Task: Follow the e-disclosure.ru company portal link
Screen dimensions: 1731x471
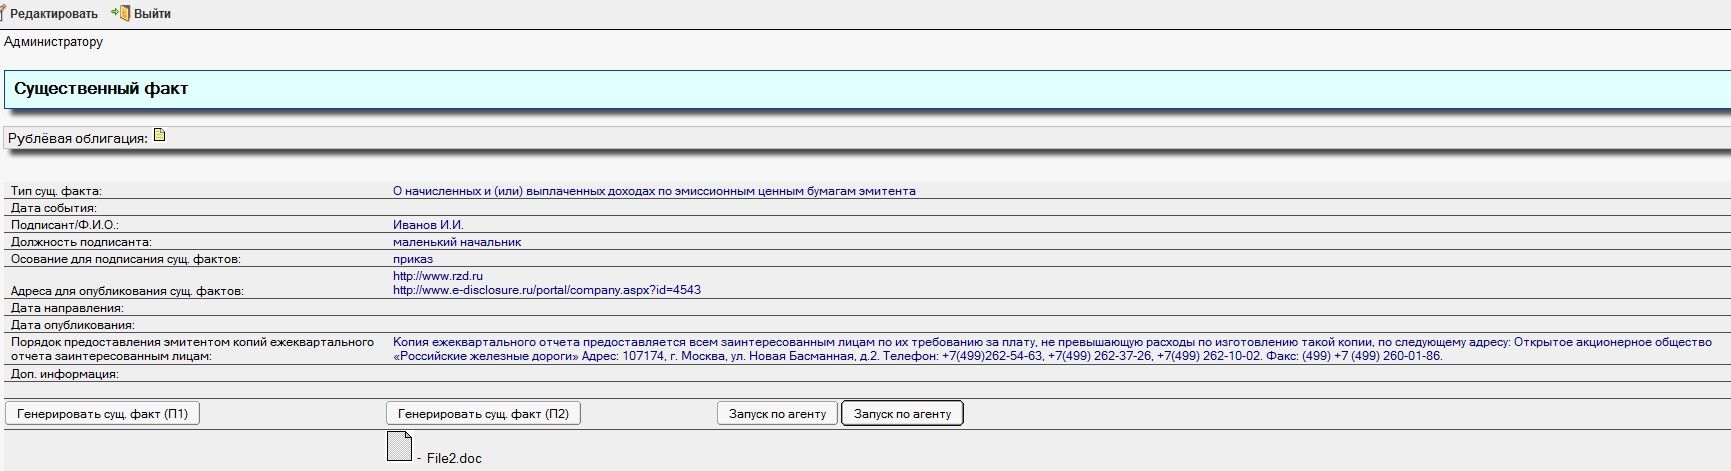Action: tap(546, 290)
